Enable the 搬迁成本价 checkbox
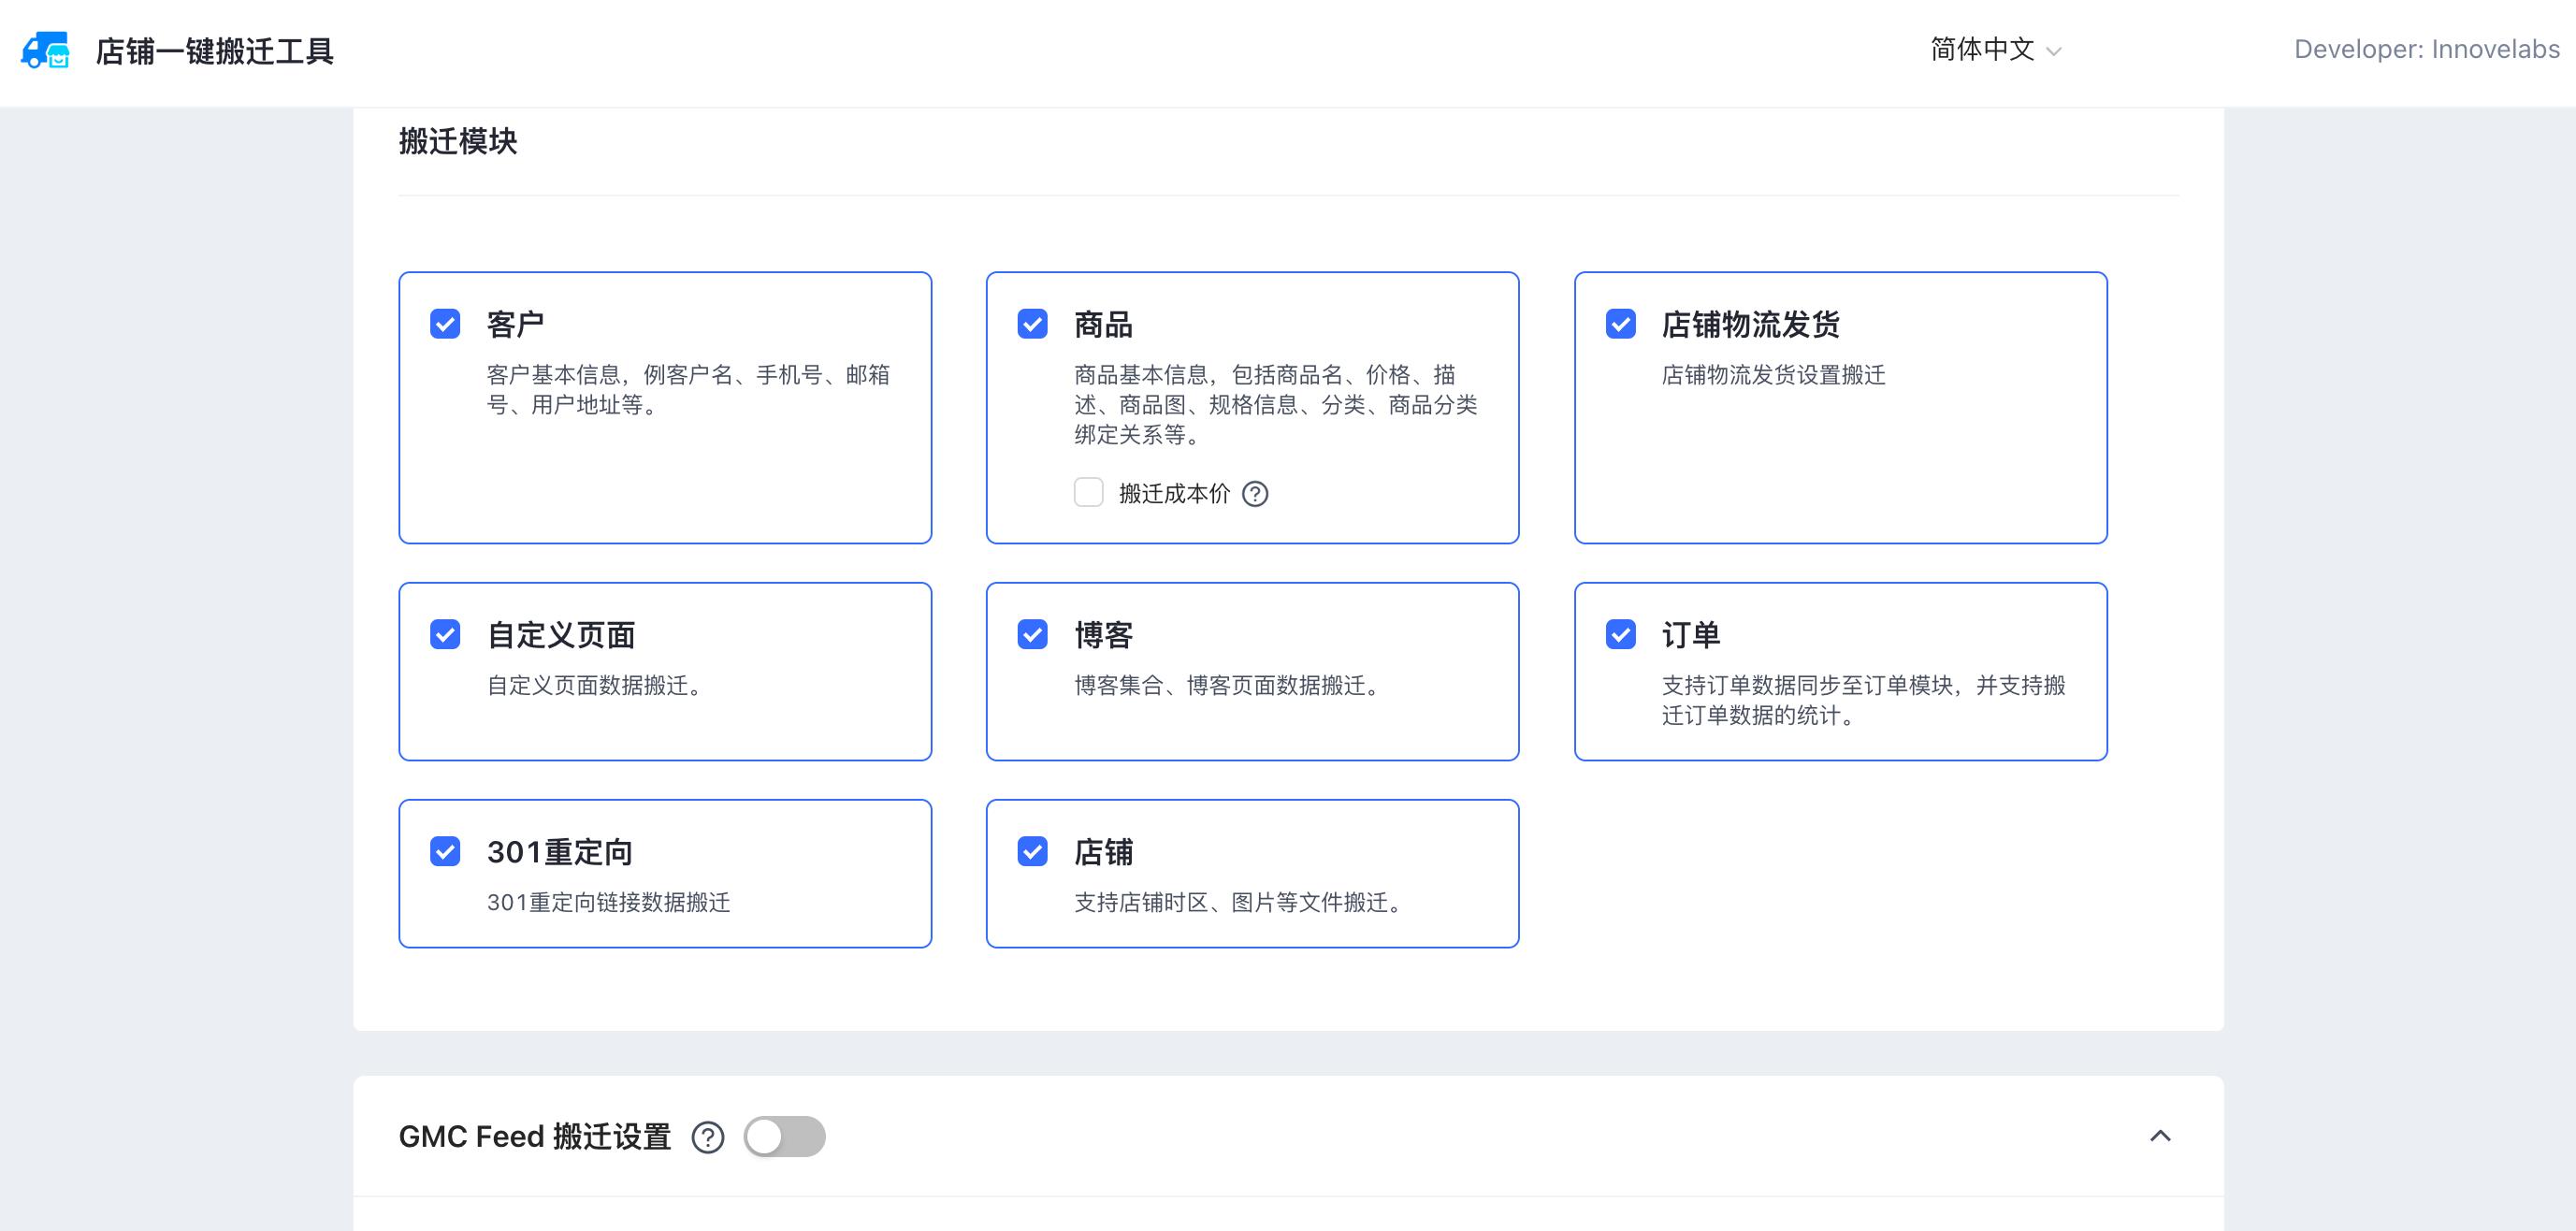Screen dimensions: 2576x1231 [x=1088, y=493]
